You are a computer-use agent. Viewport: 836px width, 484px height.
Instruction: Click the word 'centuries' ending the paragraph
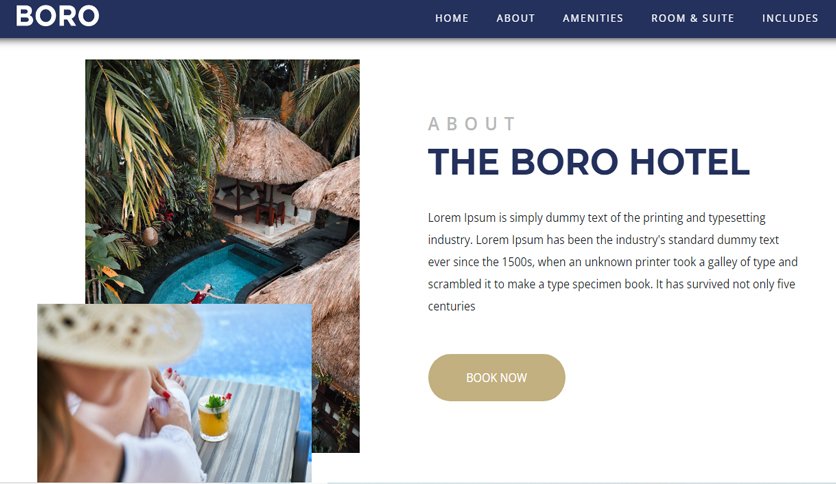tap(451, 306)
